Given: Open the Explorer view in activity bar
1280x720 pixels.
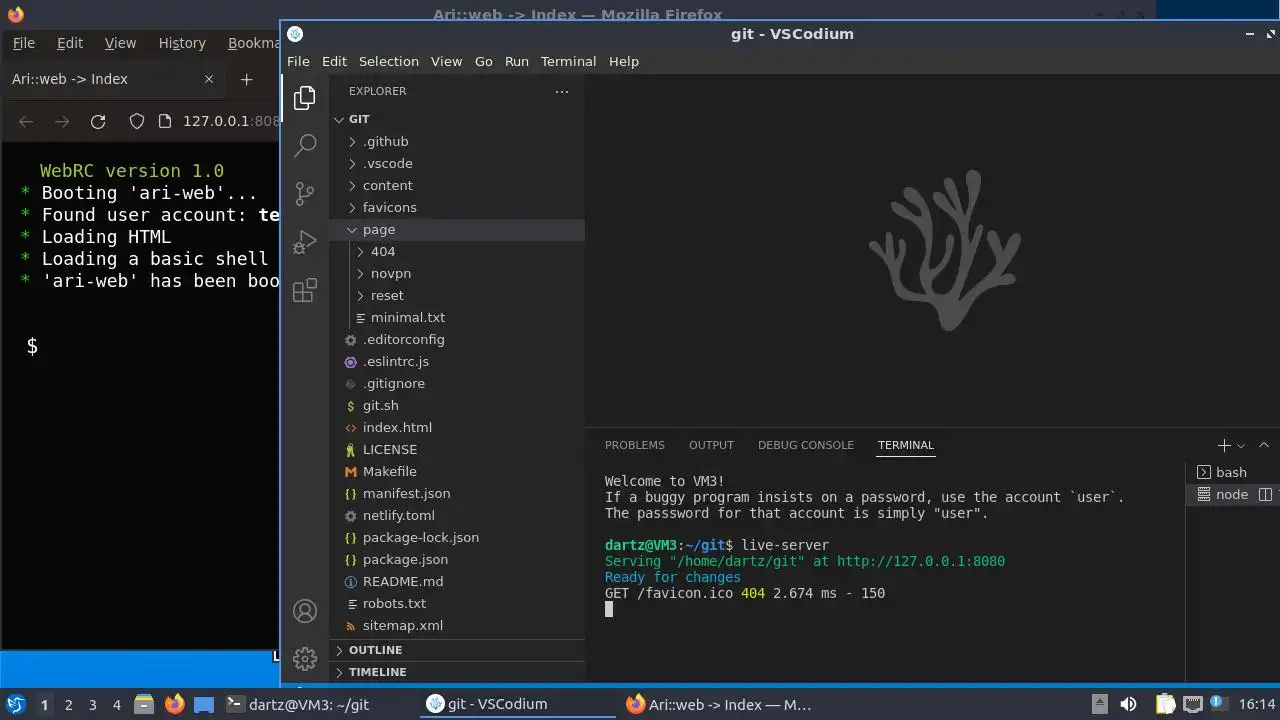Looking at the screenshot, I should tap(305, 98).
